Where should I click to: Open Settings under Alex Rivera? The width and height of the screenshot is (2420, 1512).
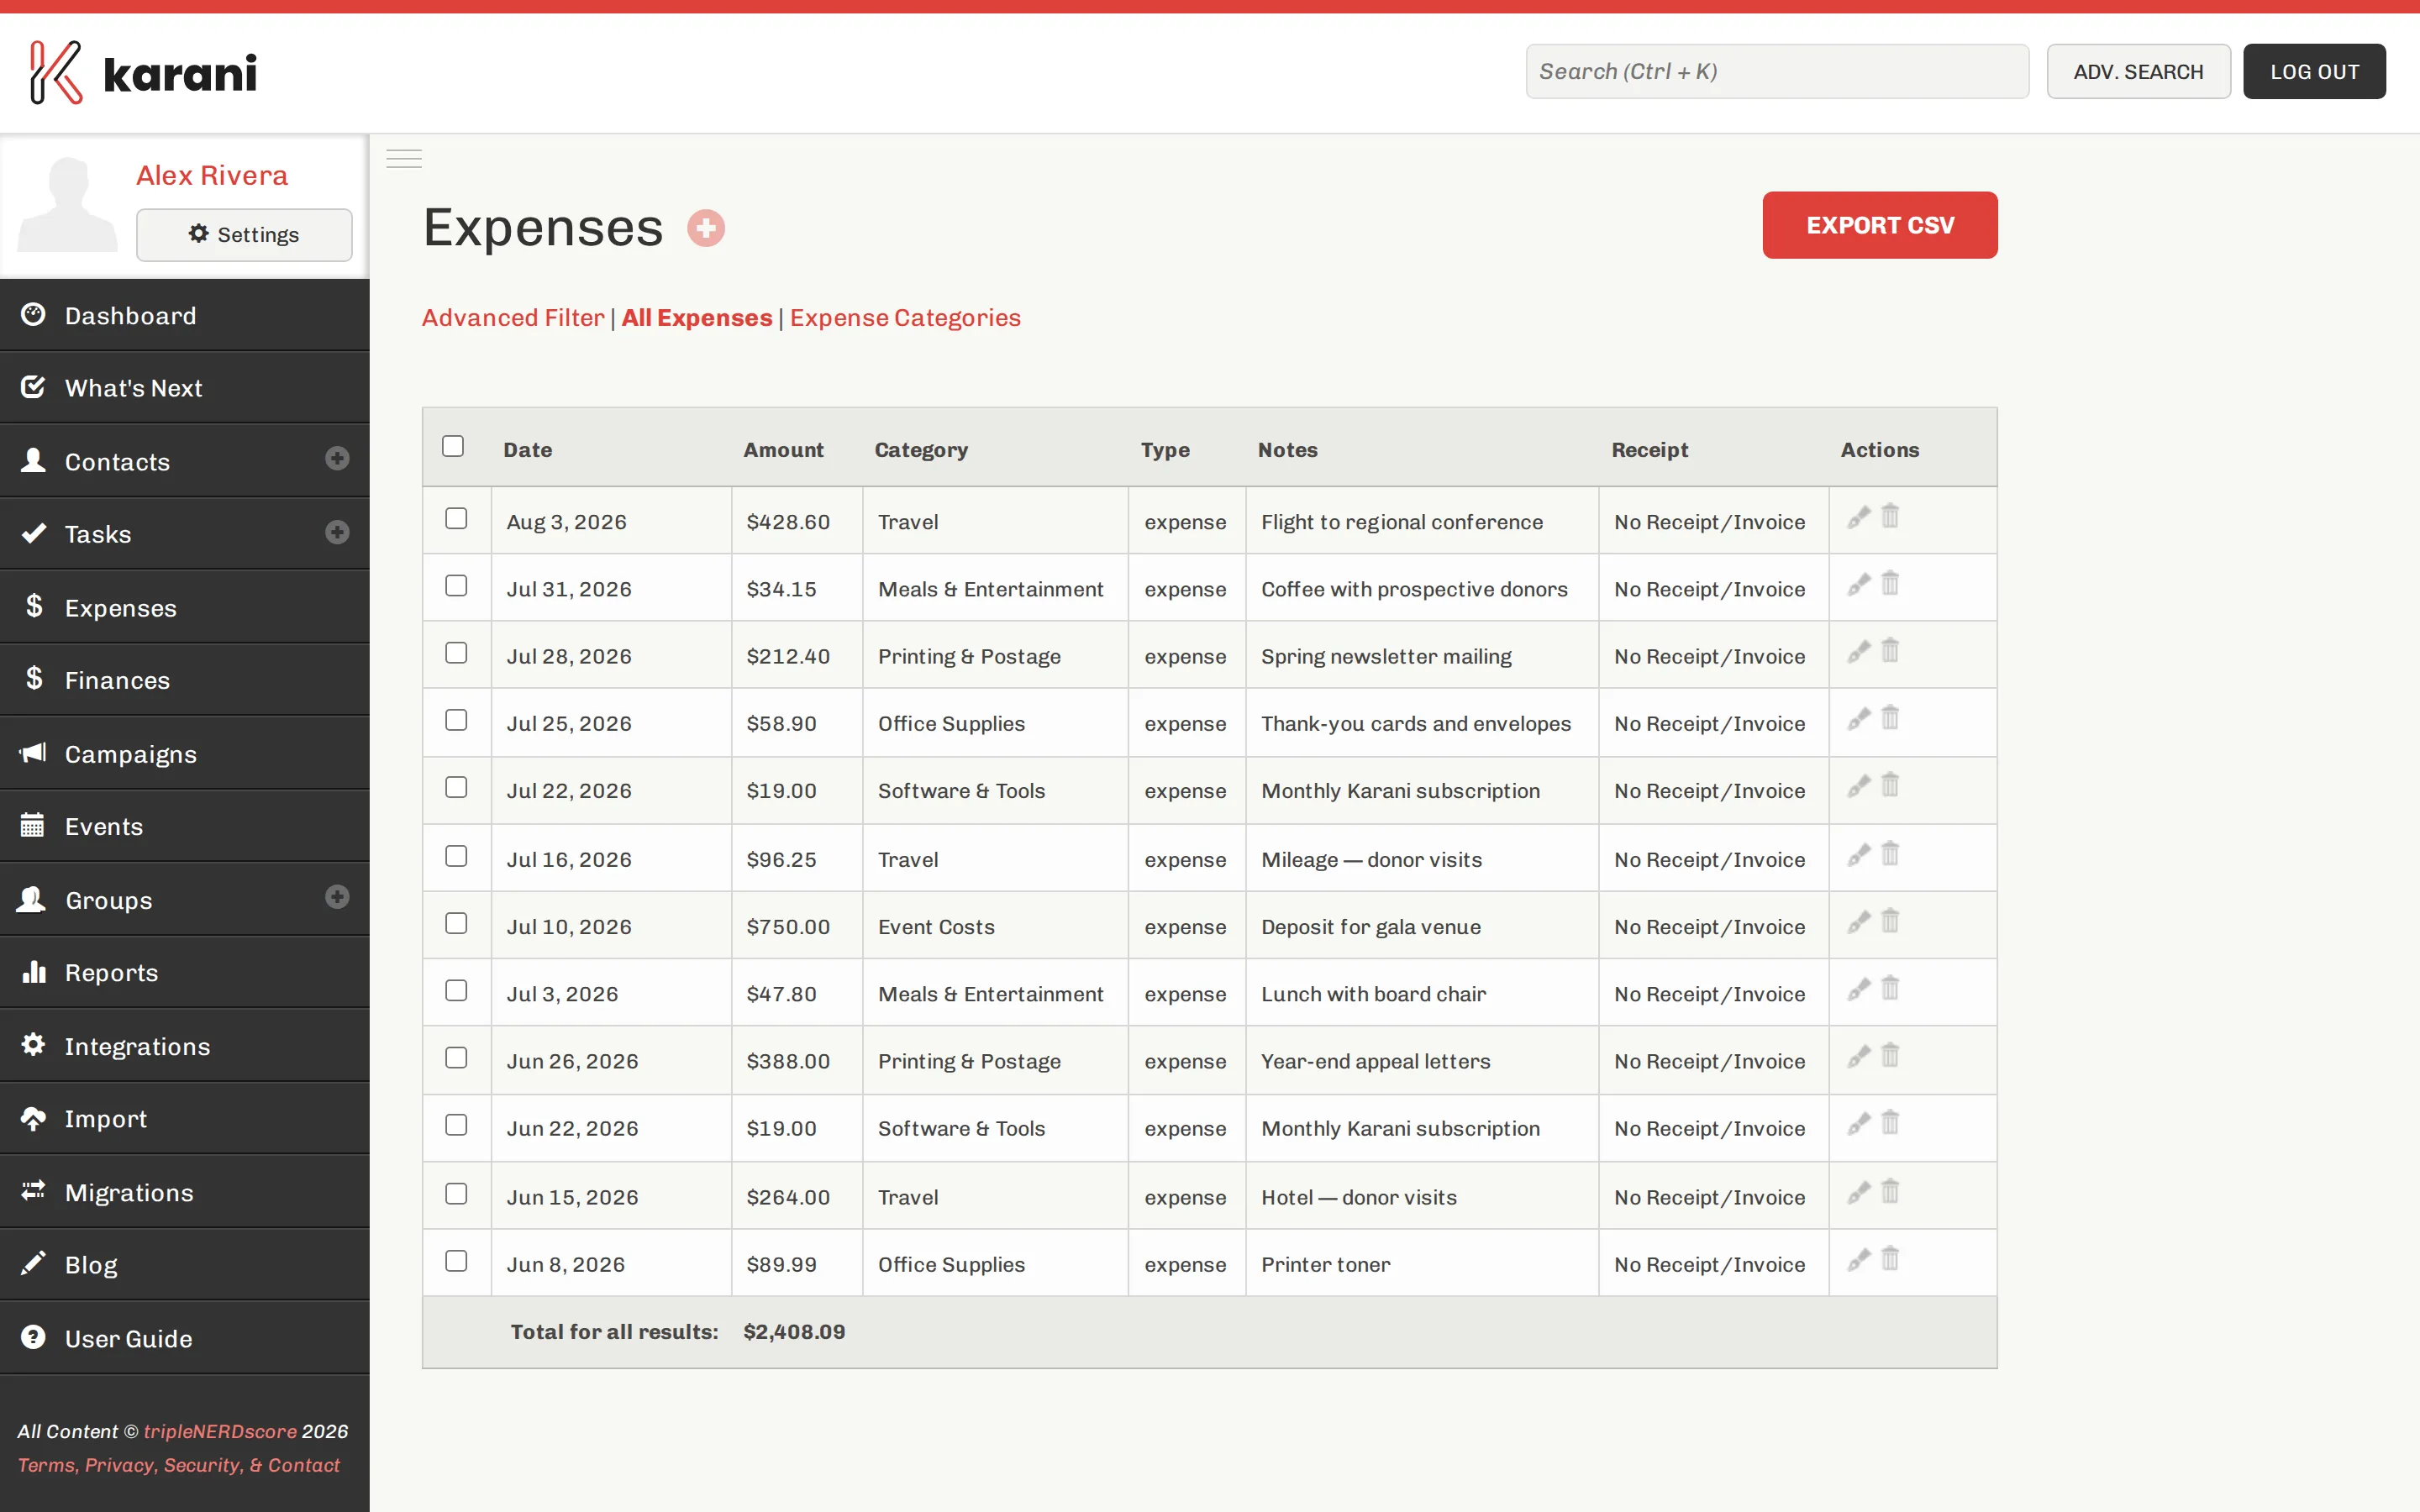click(x=244, y=235)
